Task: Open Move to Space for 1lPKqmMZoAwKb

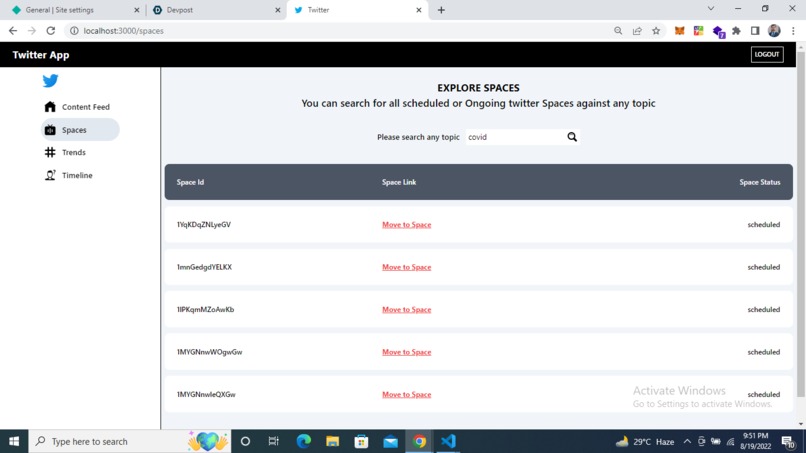Action: click(407, 310)
